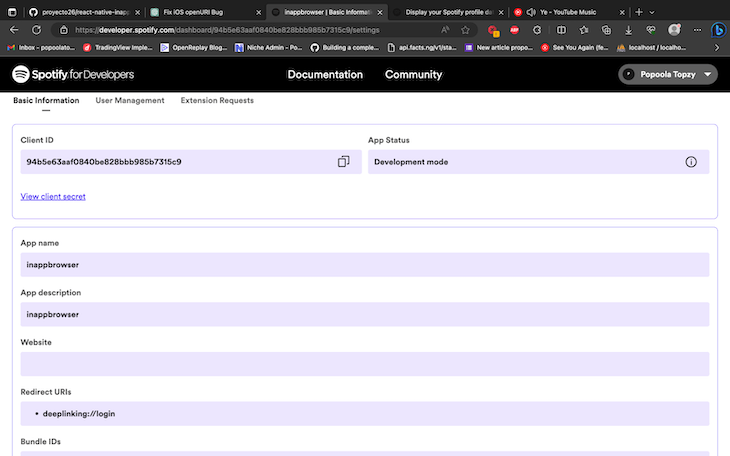Click the browser back arrow
This screenshot has height=456, width=730.
pyautogui.click(x=14, y=30)
